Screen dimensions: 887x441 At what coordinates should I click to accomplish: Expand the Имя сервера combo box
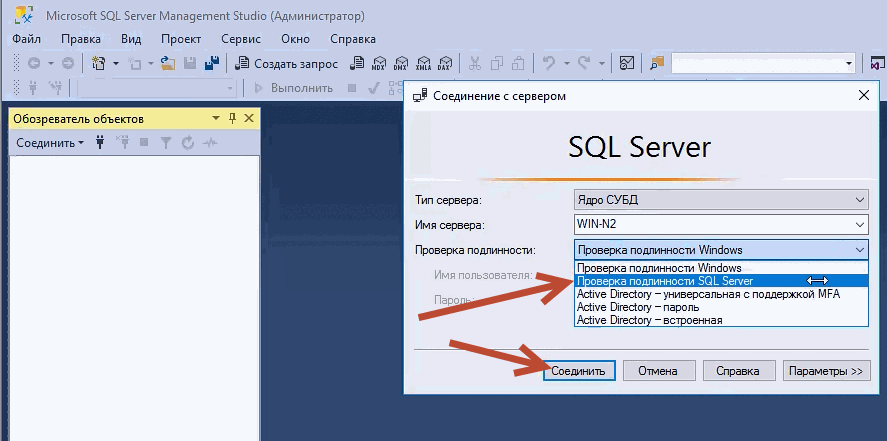(860, 224)
